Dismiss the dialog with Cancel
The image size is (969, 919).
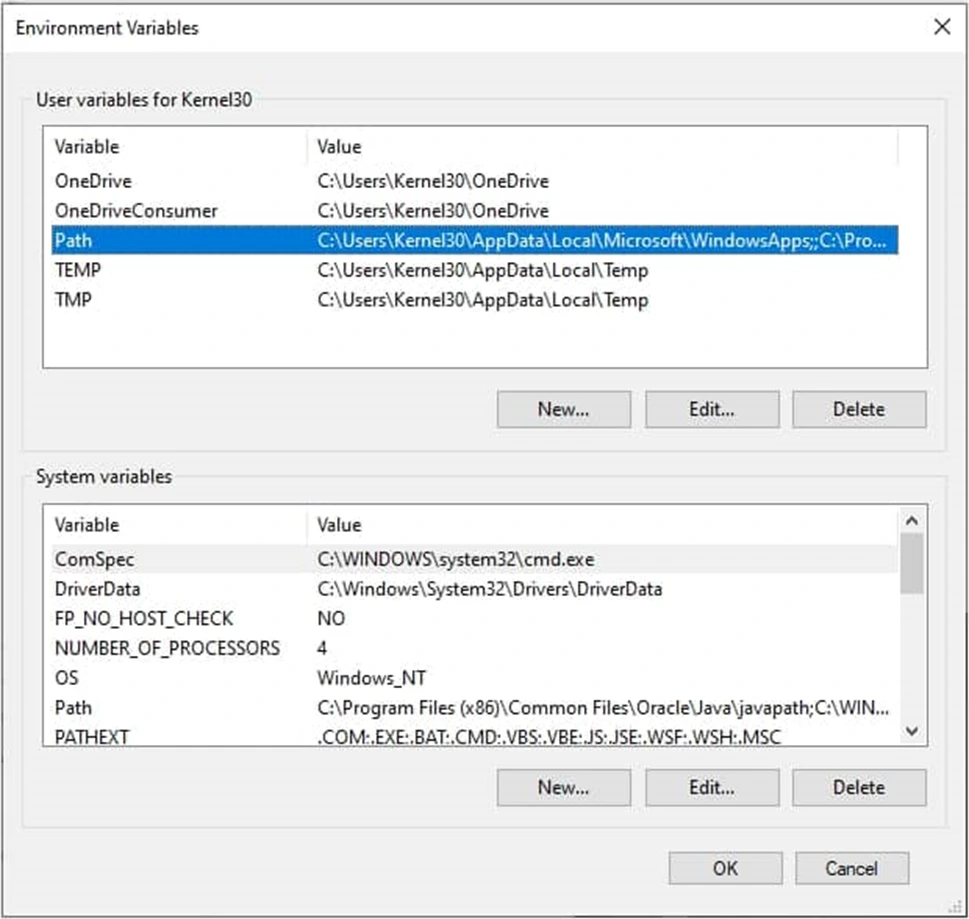(851, 868)
